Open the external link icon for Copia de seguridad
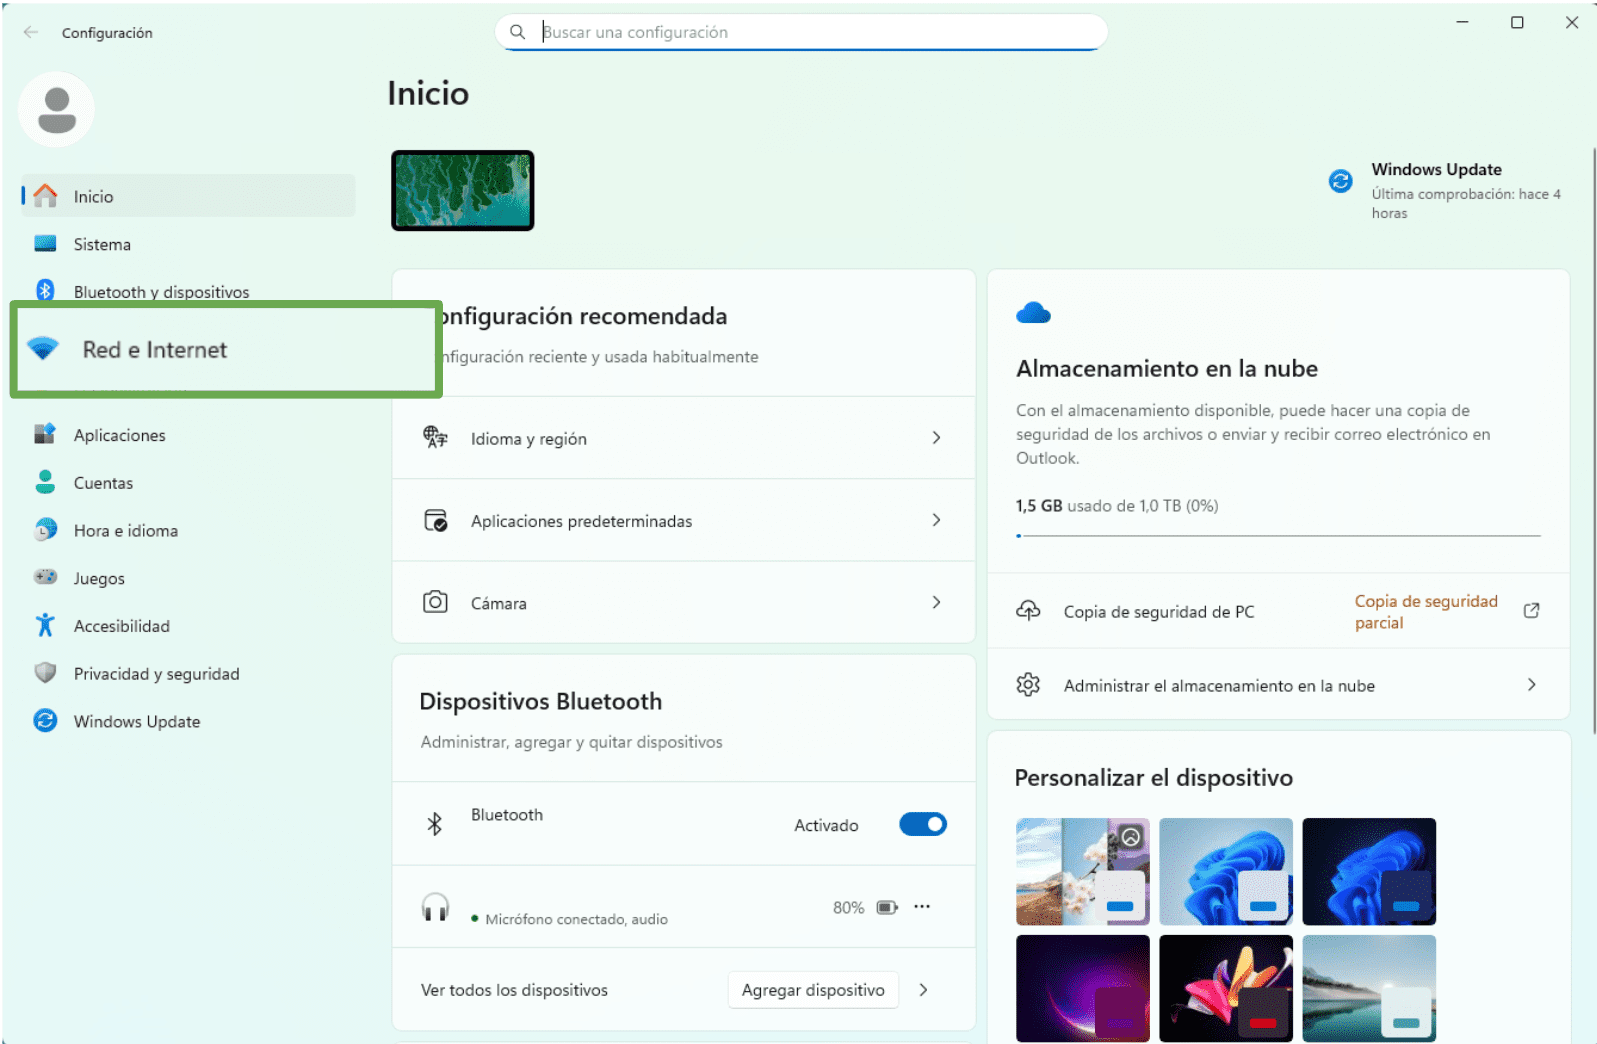 tap(1530, 611)
